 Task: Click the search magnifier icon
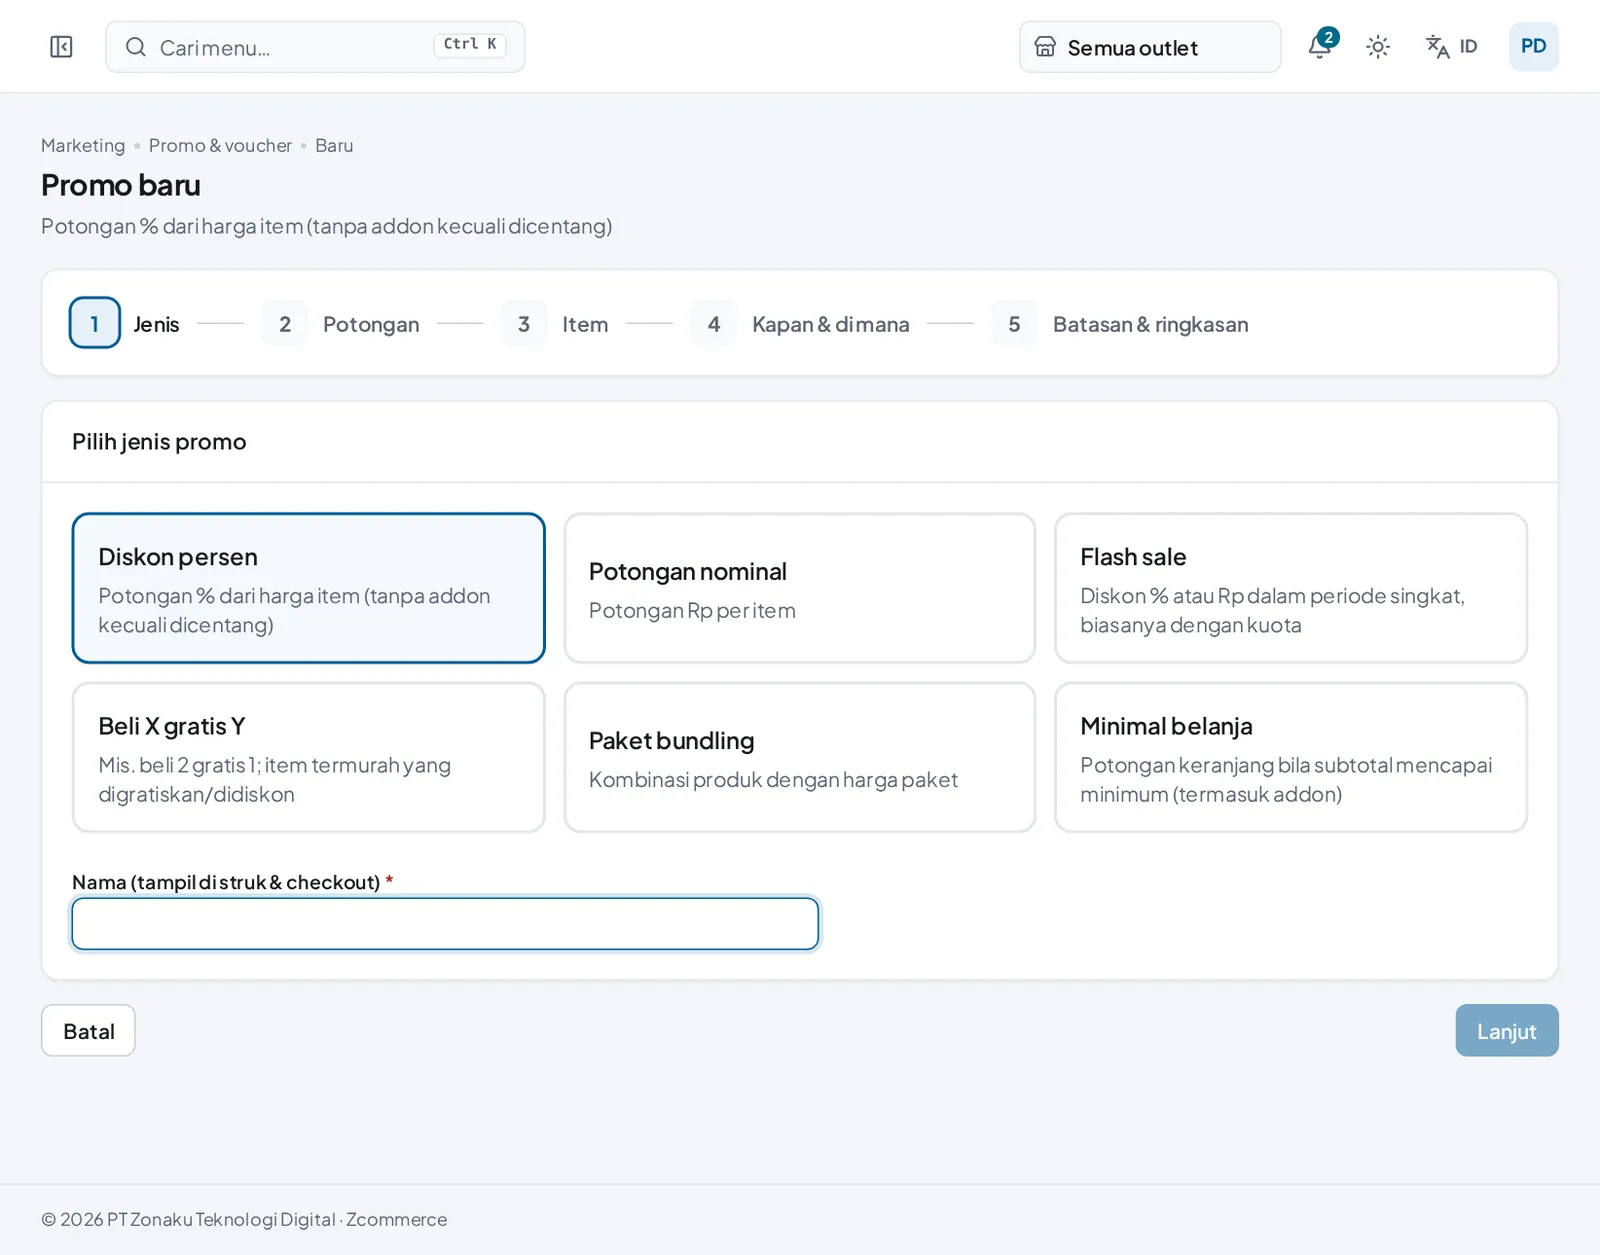point(136,47)
